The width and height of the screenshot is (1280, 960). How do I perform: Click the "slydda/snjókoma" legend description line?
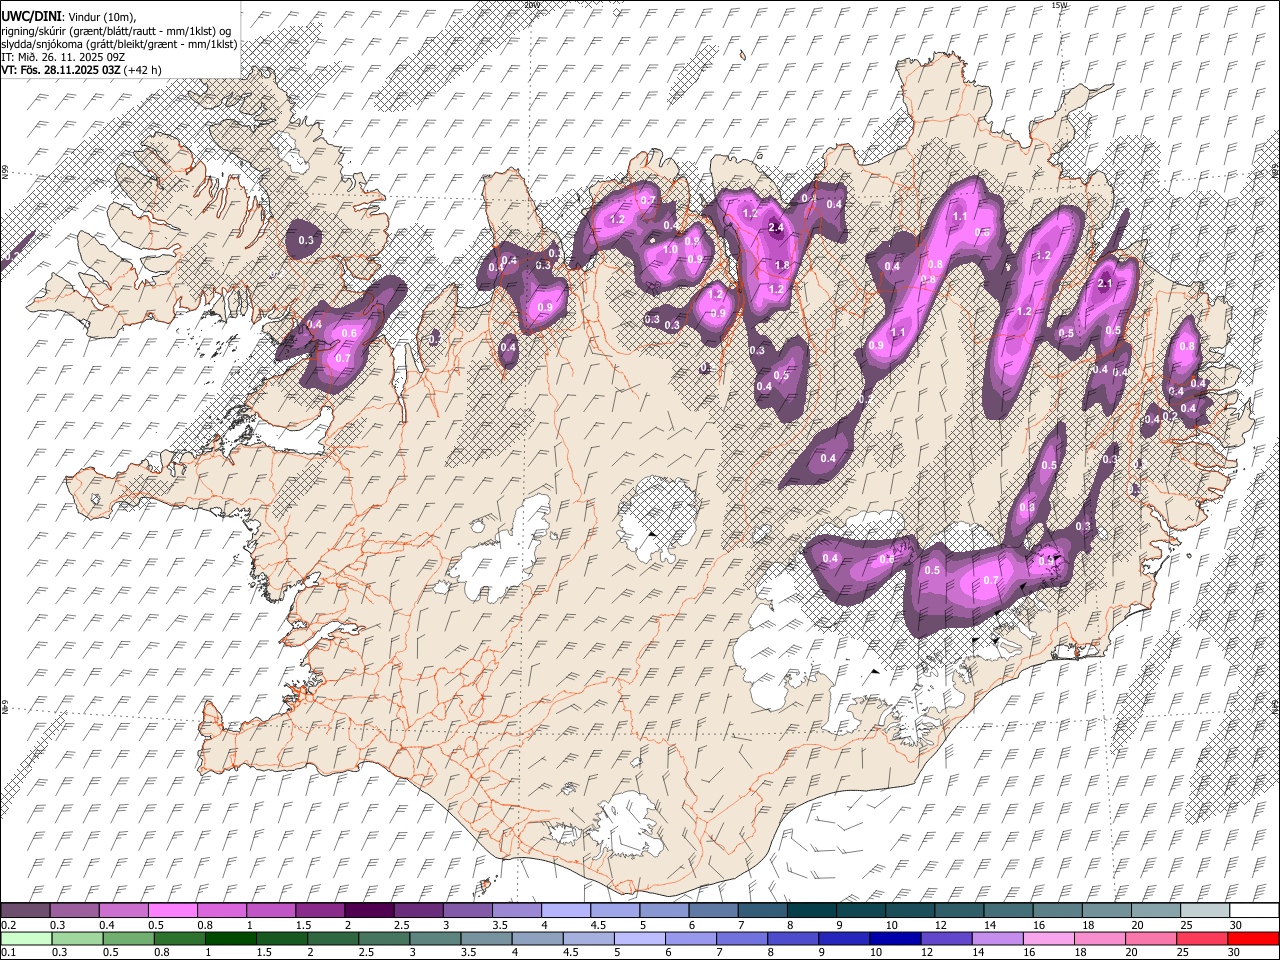coord(119,43)
